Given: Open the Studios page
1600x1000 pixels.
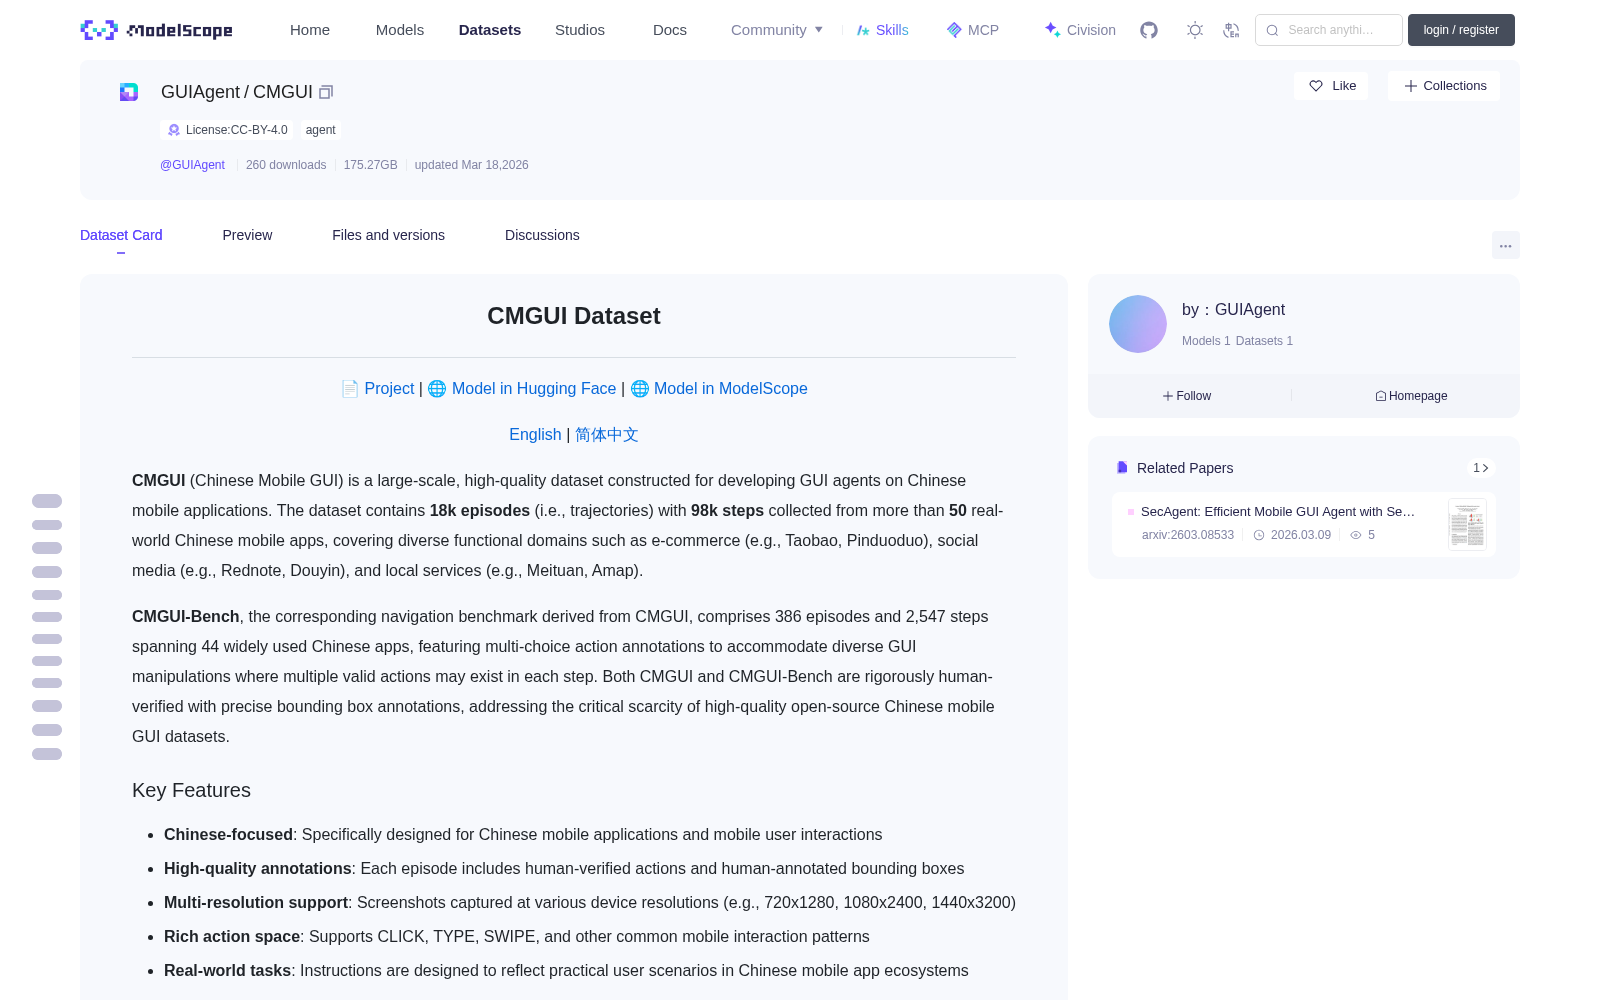Looking at the screenshot, I should click(x=580, y=30).
